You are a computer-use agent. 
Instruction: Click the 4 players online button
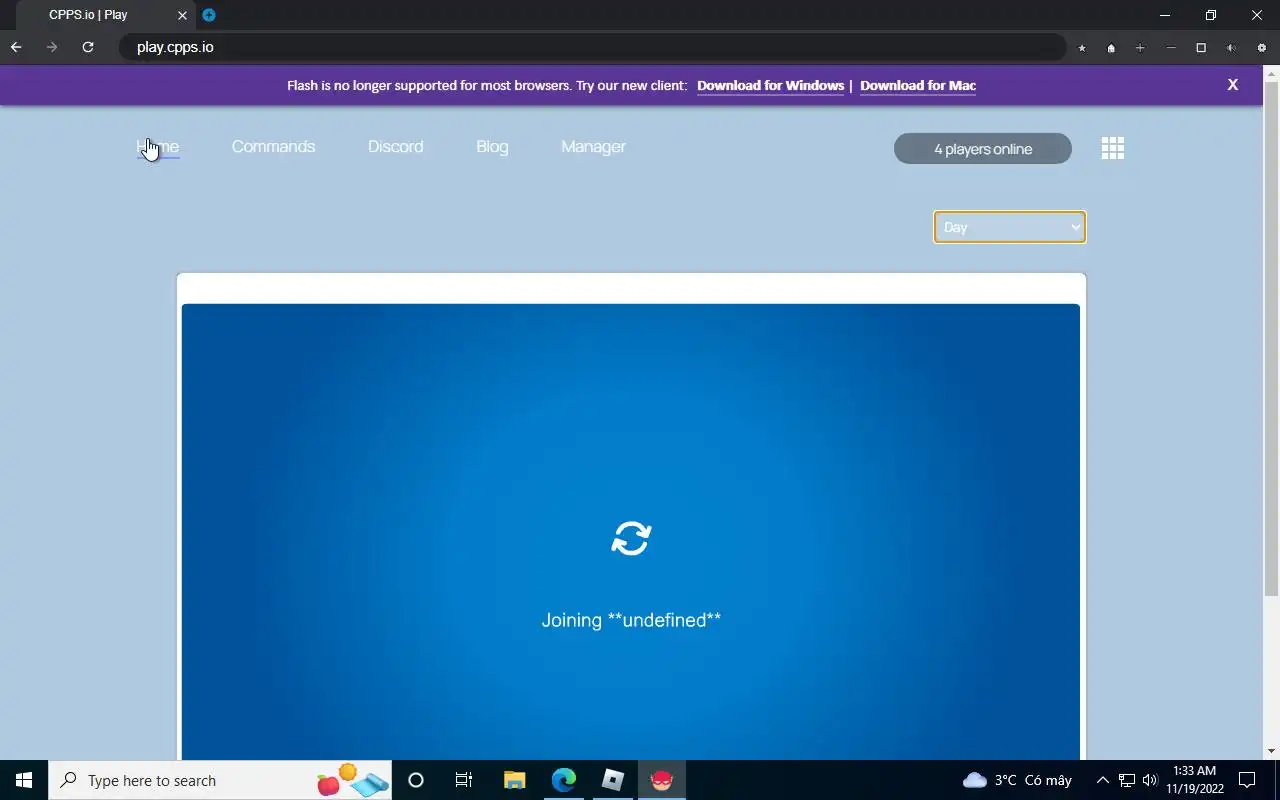tap(983, 149)
